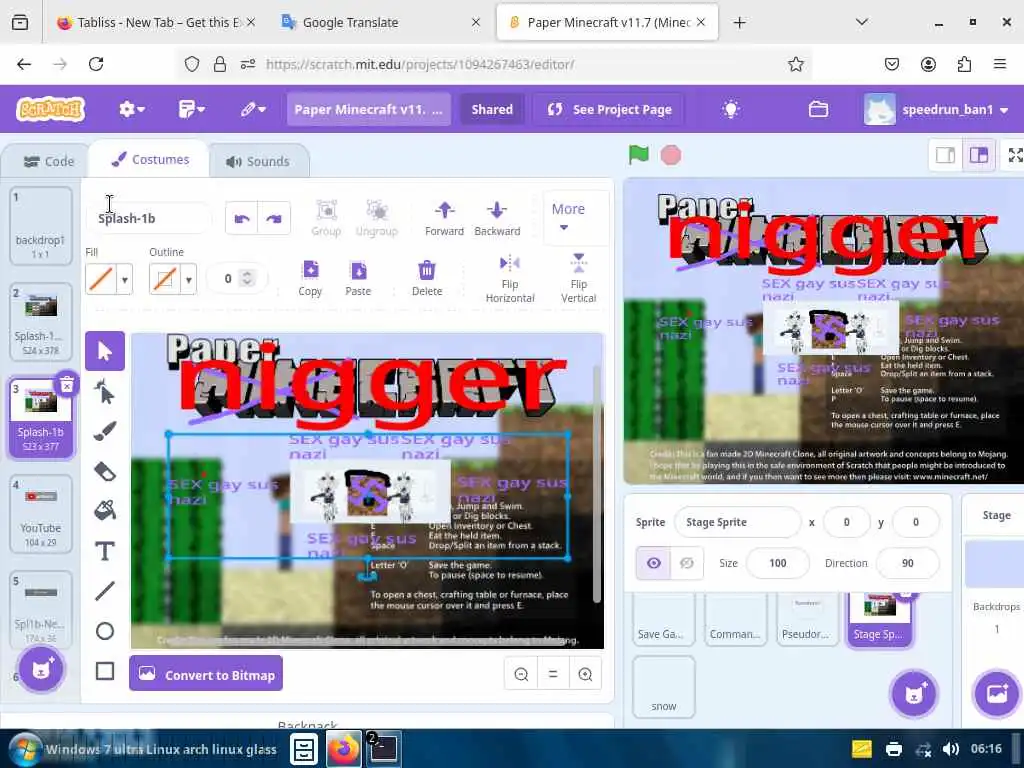Screen dimensions: 1024x768
Task: Switch to the Sounds tab
Action: [x=258, y=161]
